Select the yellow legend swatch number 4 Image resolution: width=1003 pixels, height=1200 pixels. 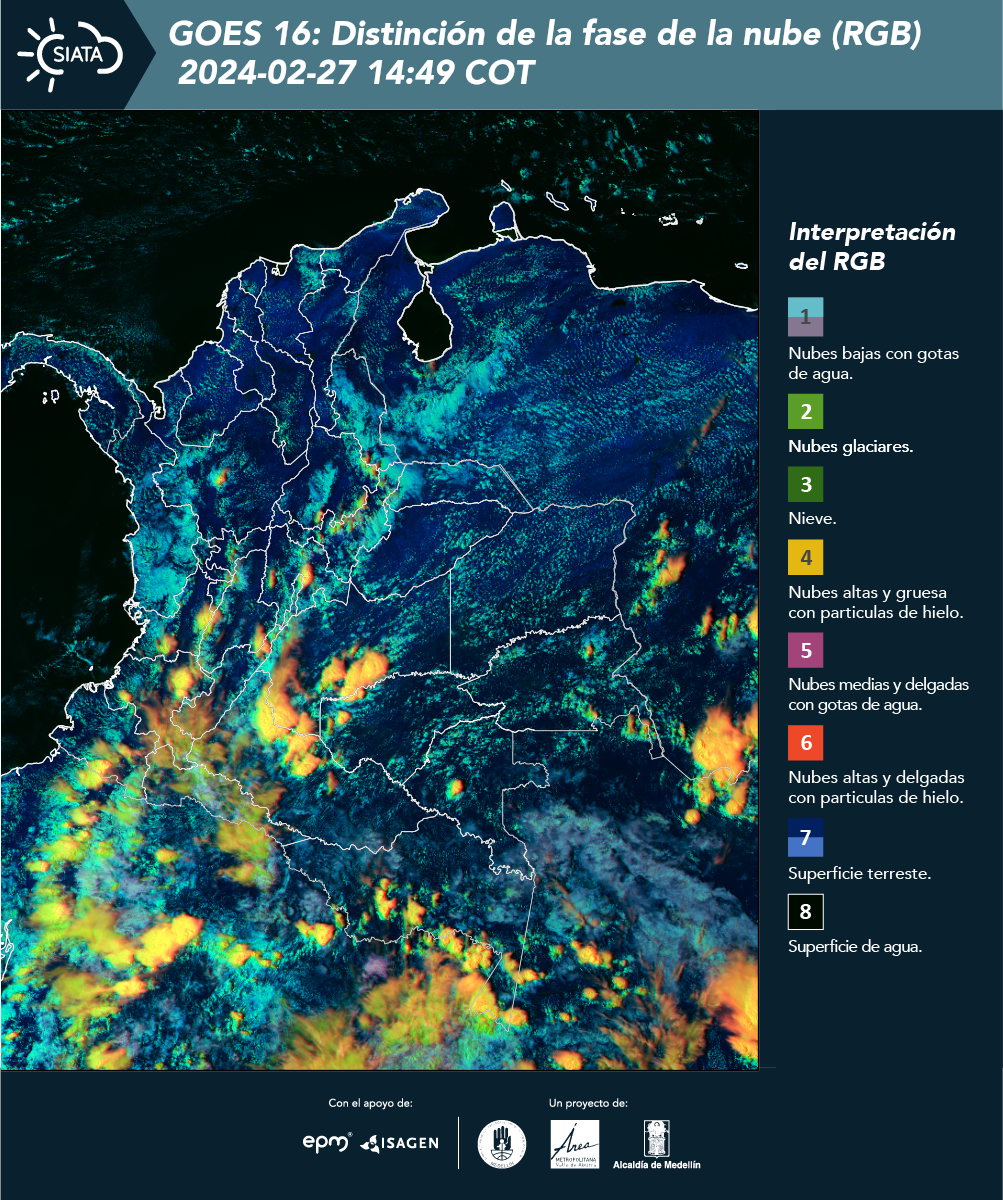805,558
